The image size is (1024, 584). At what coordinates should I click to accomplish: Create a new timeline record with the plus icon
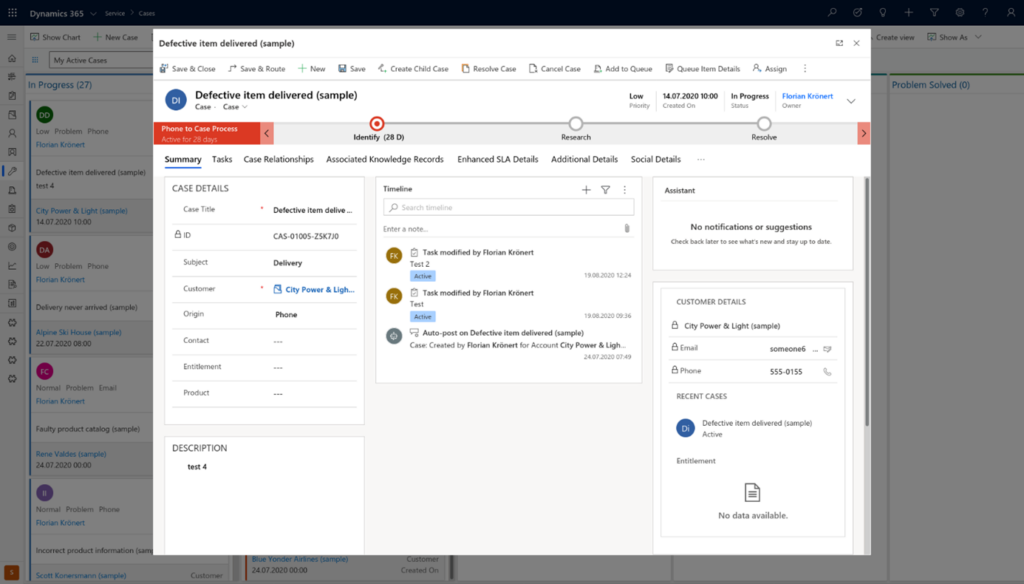pyautogui.click(x=586, y=188)
